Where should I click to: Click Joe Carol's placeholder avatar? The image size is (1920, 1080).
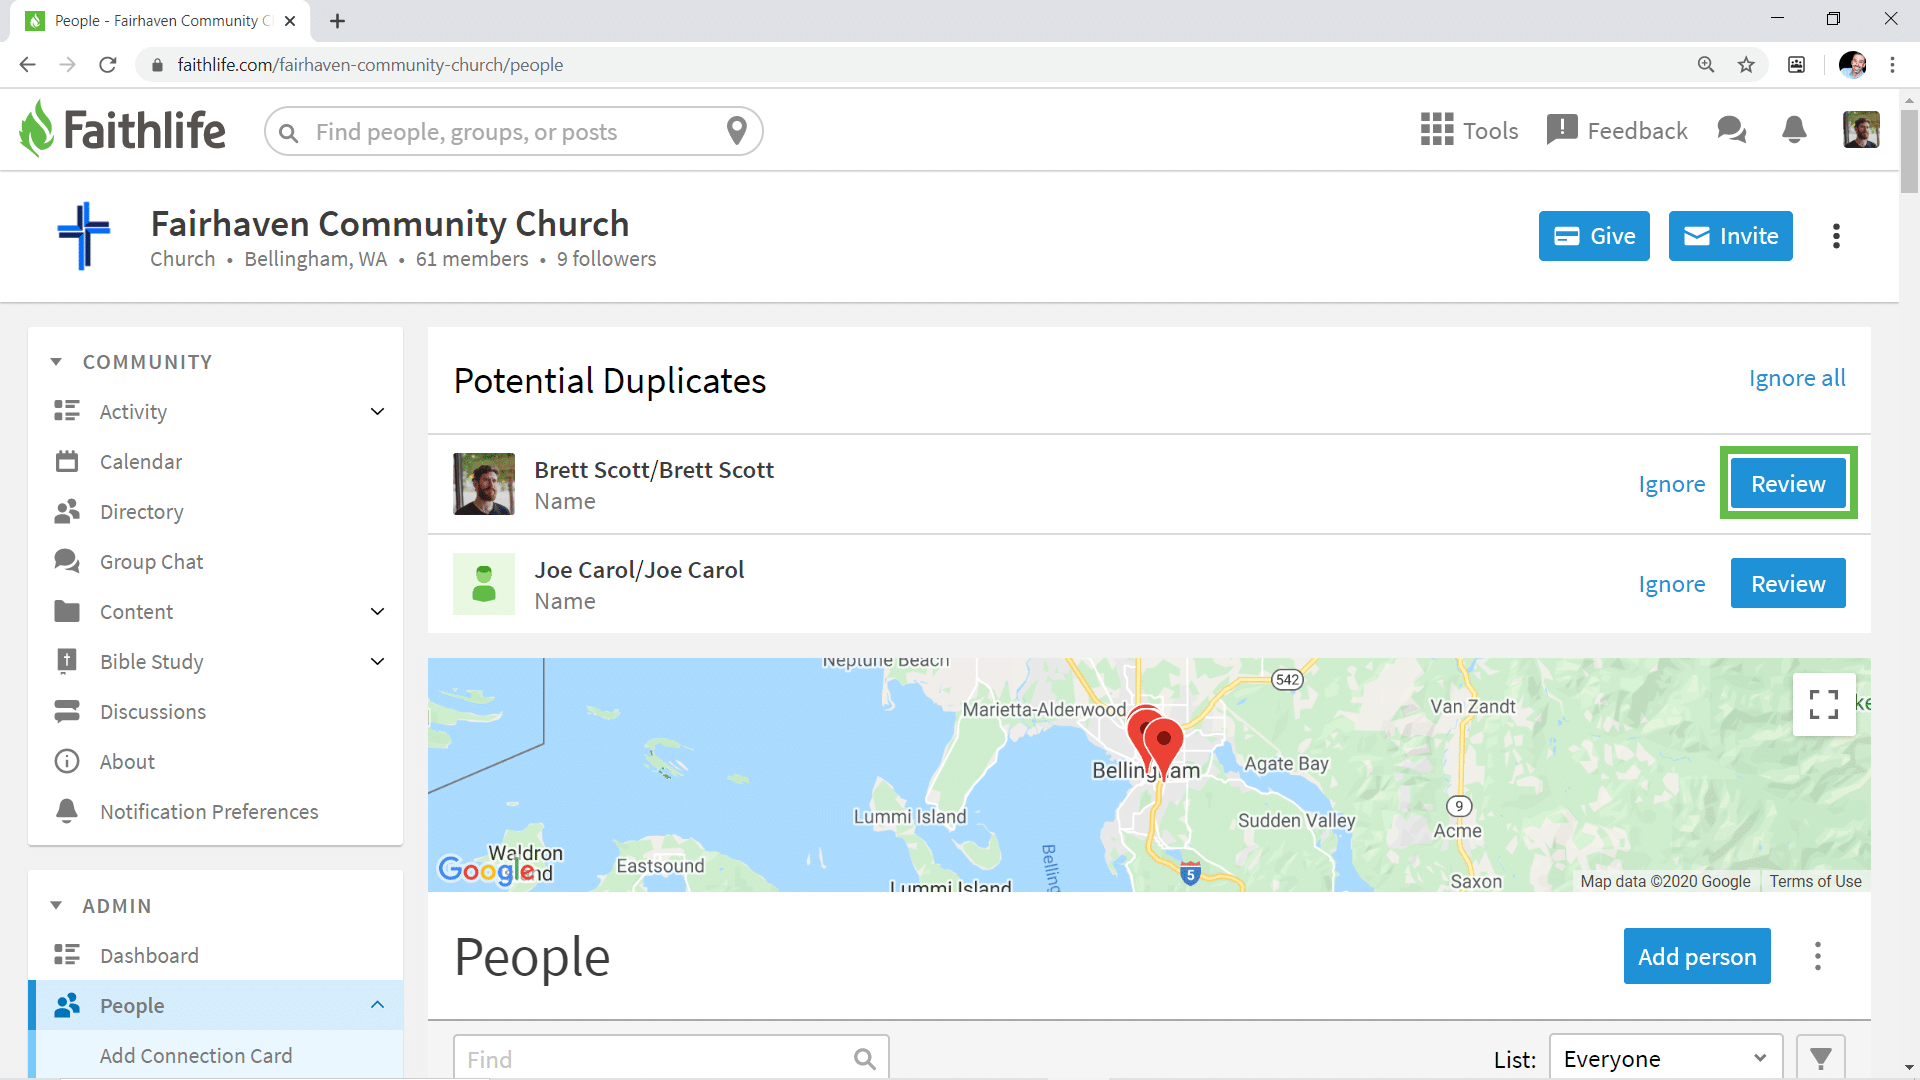click(484, 584)
